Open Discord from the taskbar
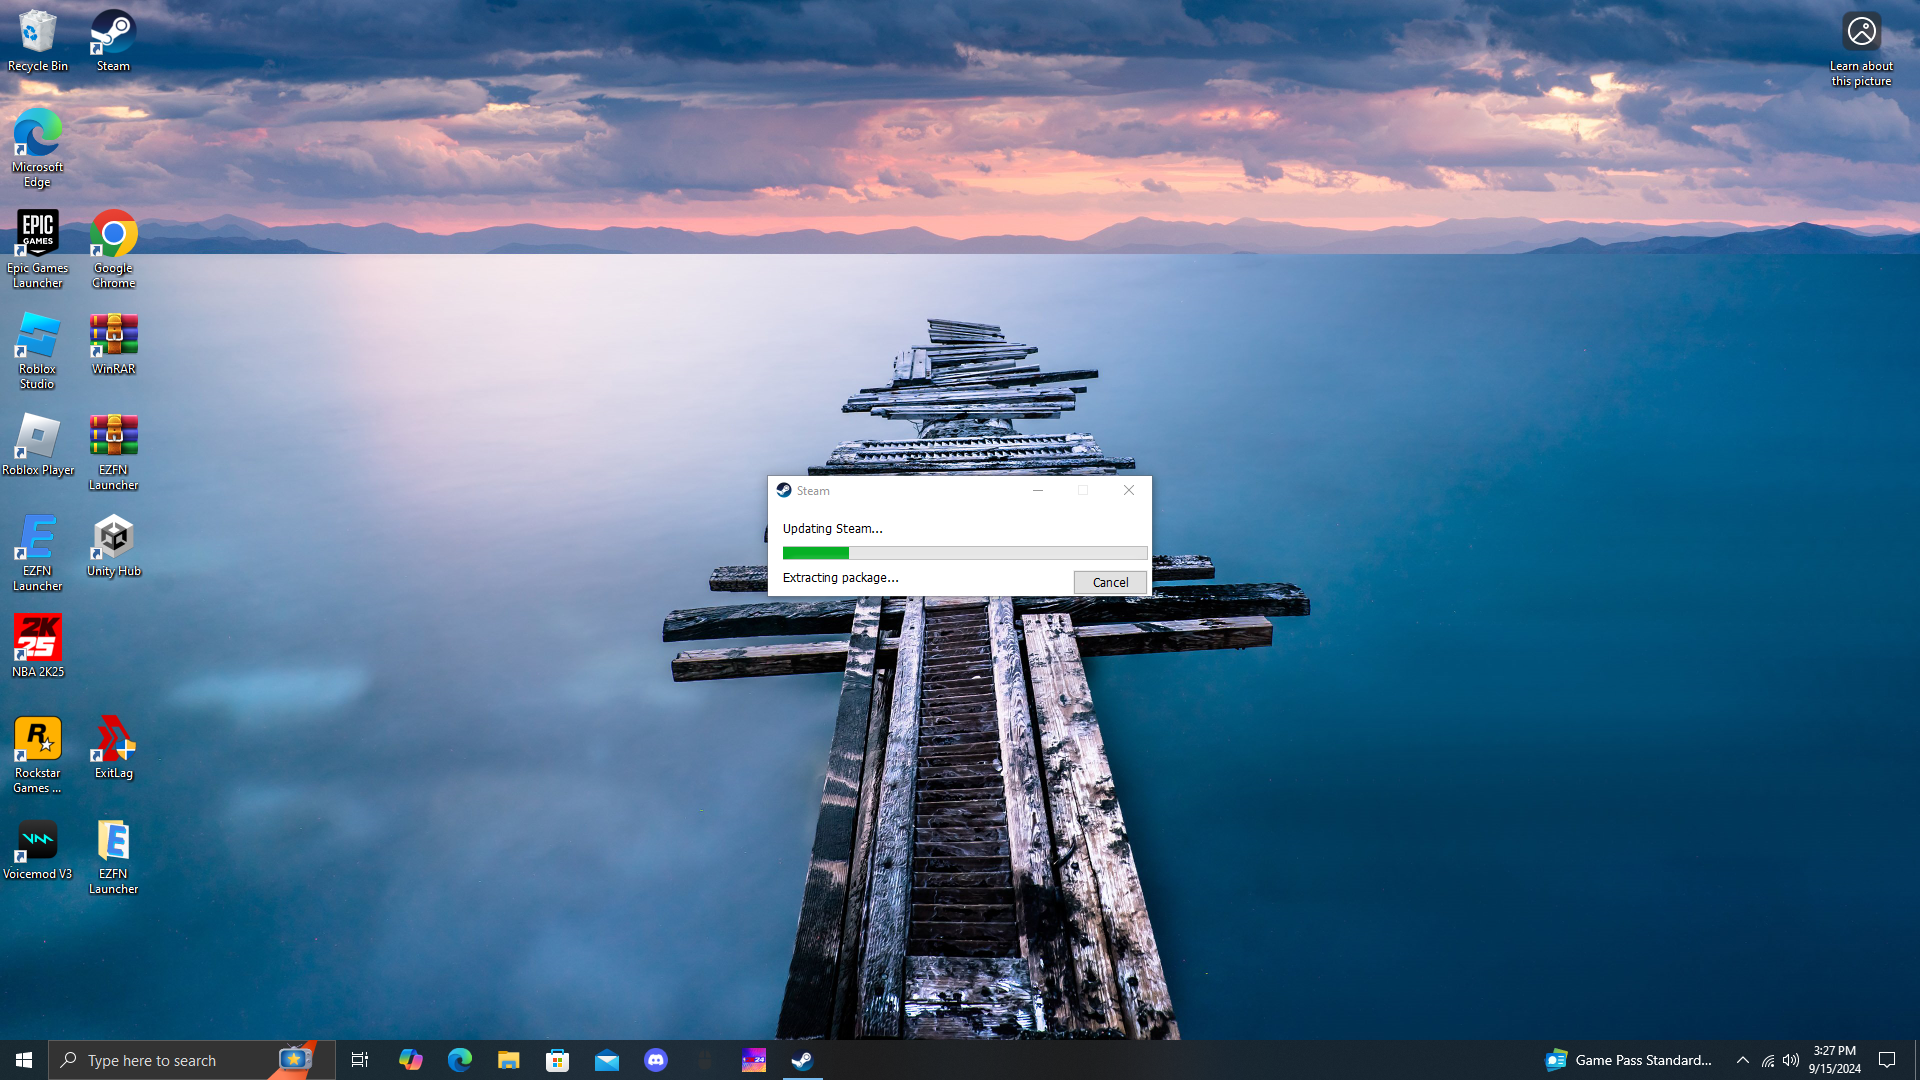 (x=656, y=1060)
